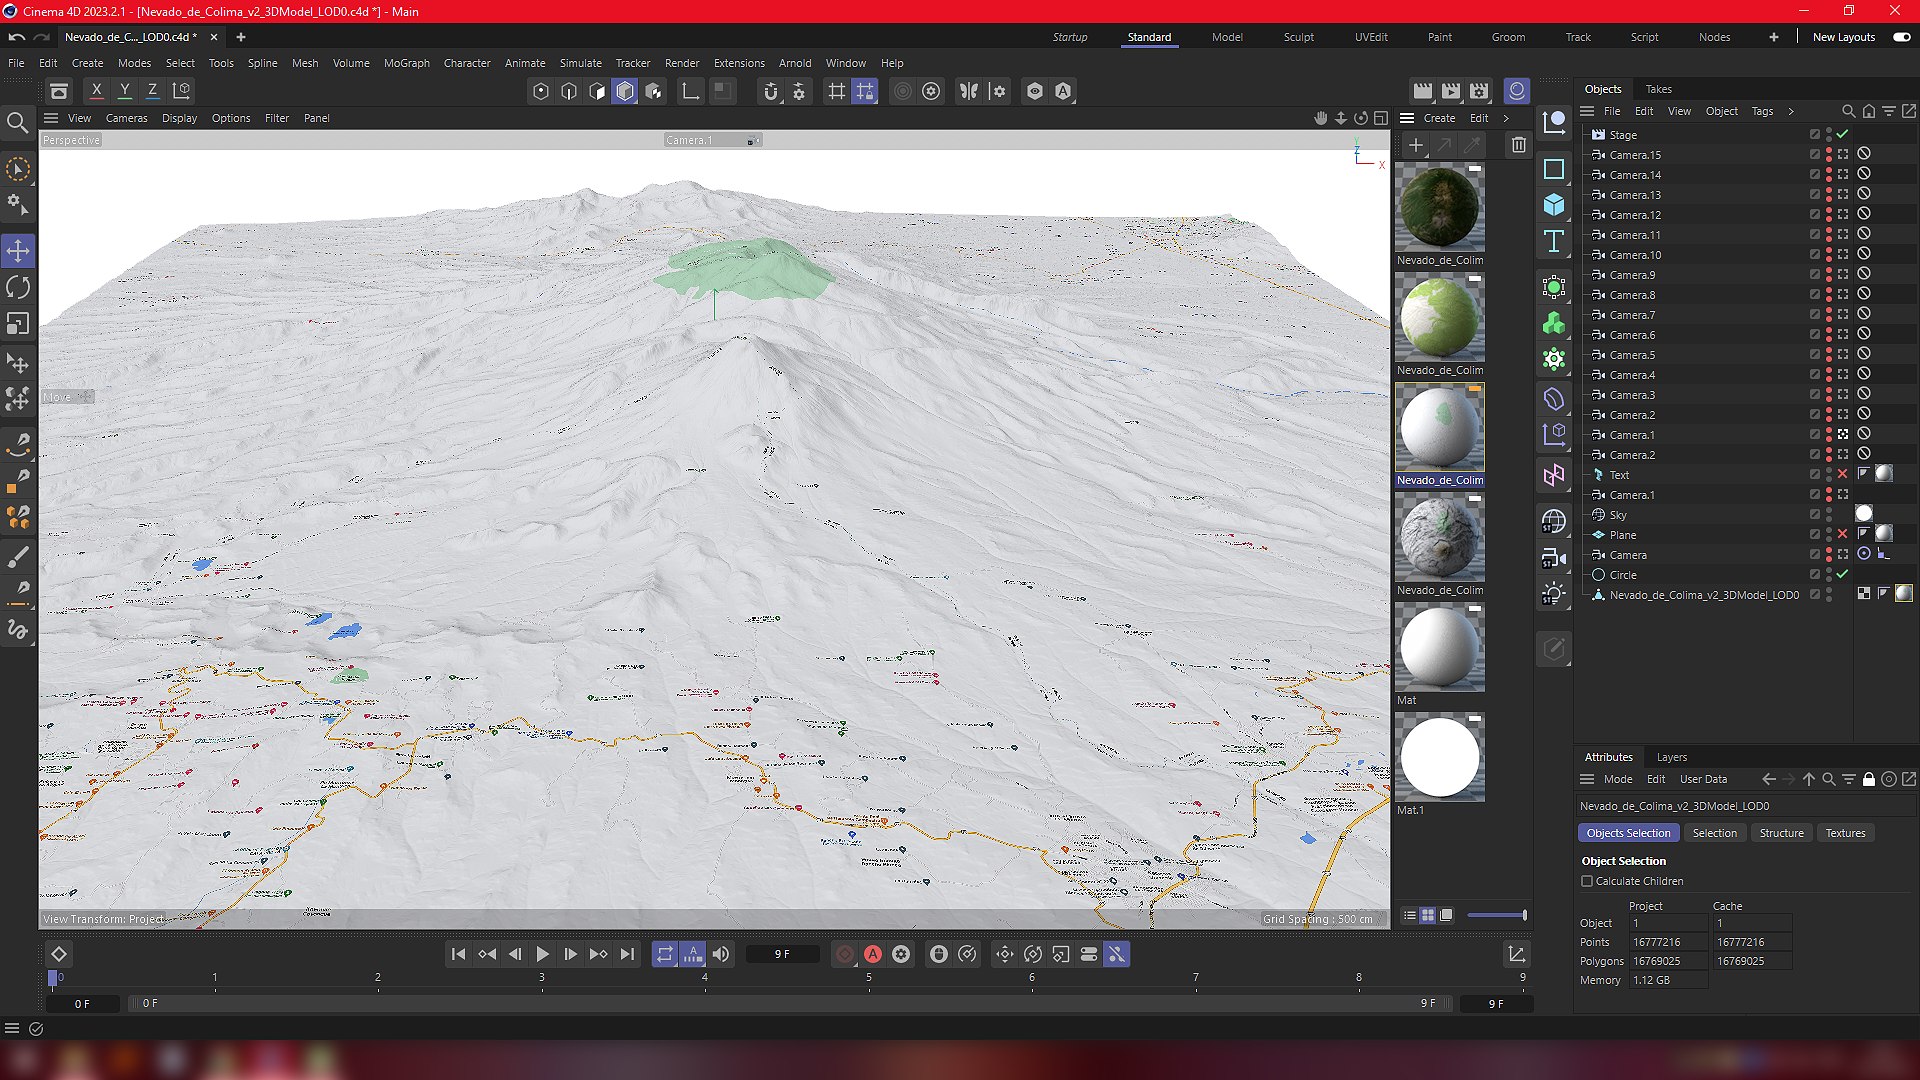Adjust material thumbnail size slider
1920x1080 pixels.
[x=1496, y=915]
